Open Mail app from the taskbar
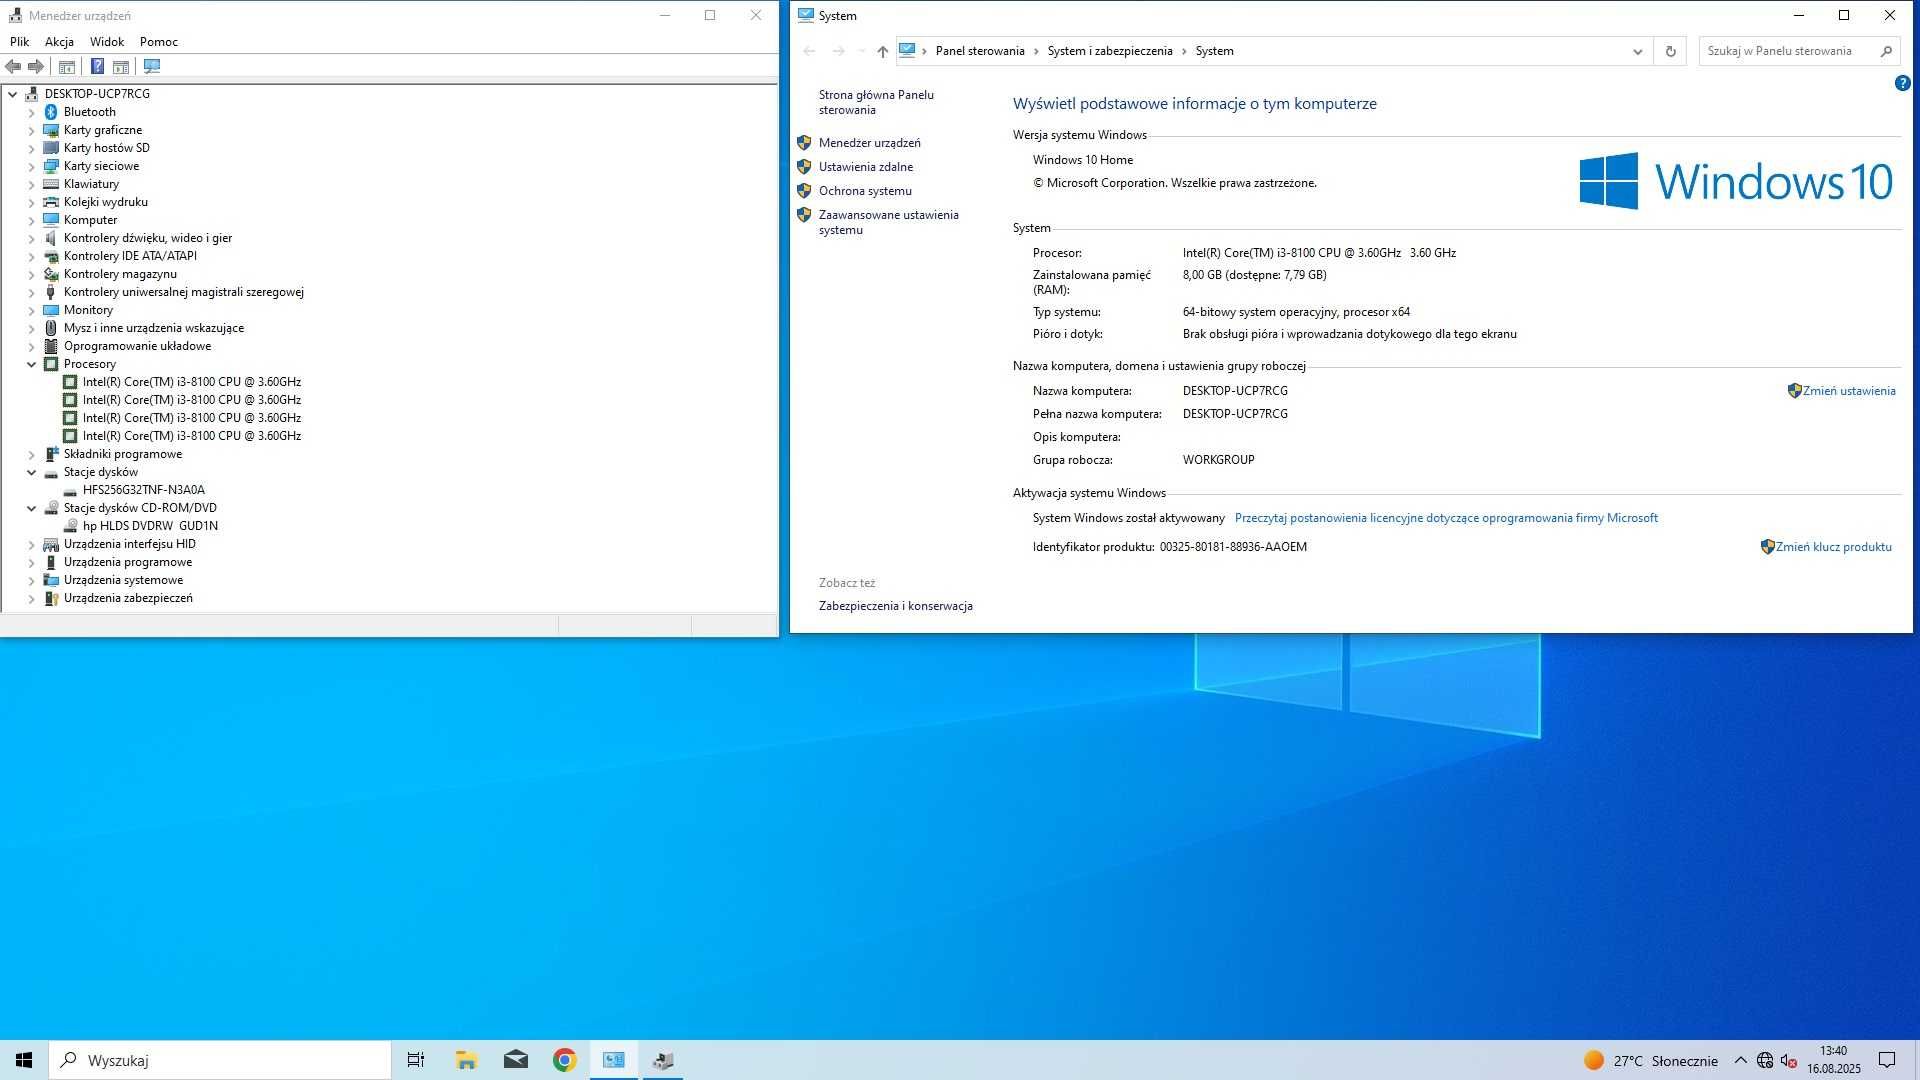 [516, 1060]
